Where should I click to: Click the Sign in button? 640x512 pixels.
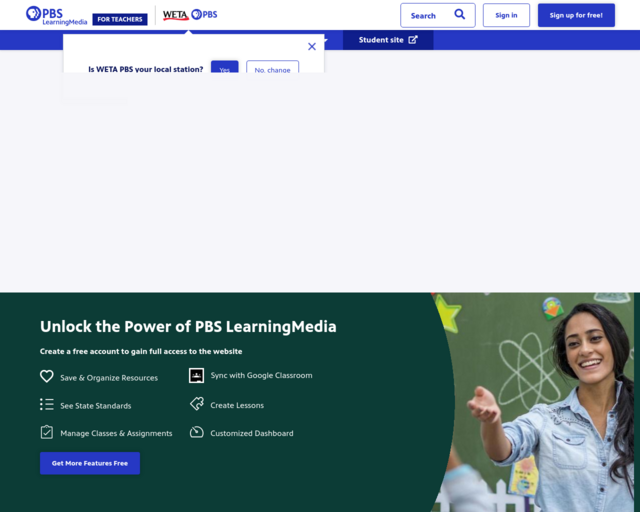(506, 15)
